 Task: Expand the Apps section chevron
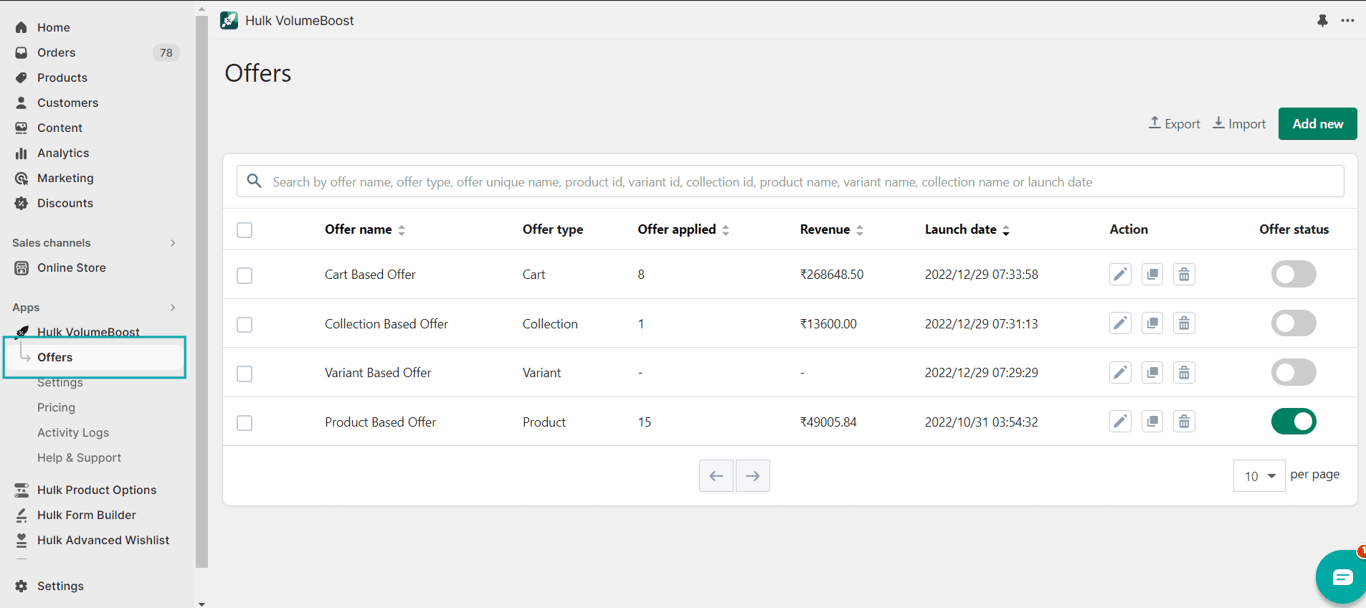pyautogui.click(x=173, y=307)
